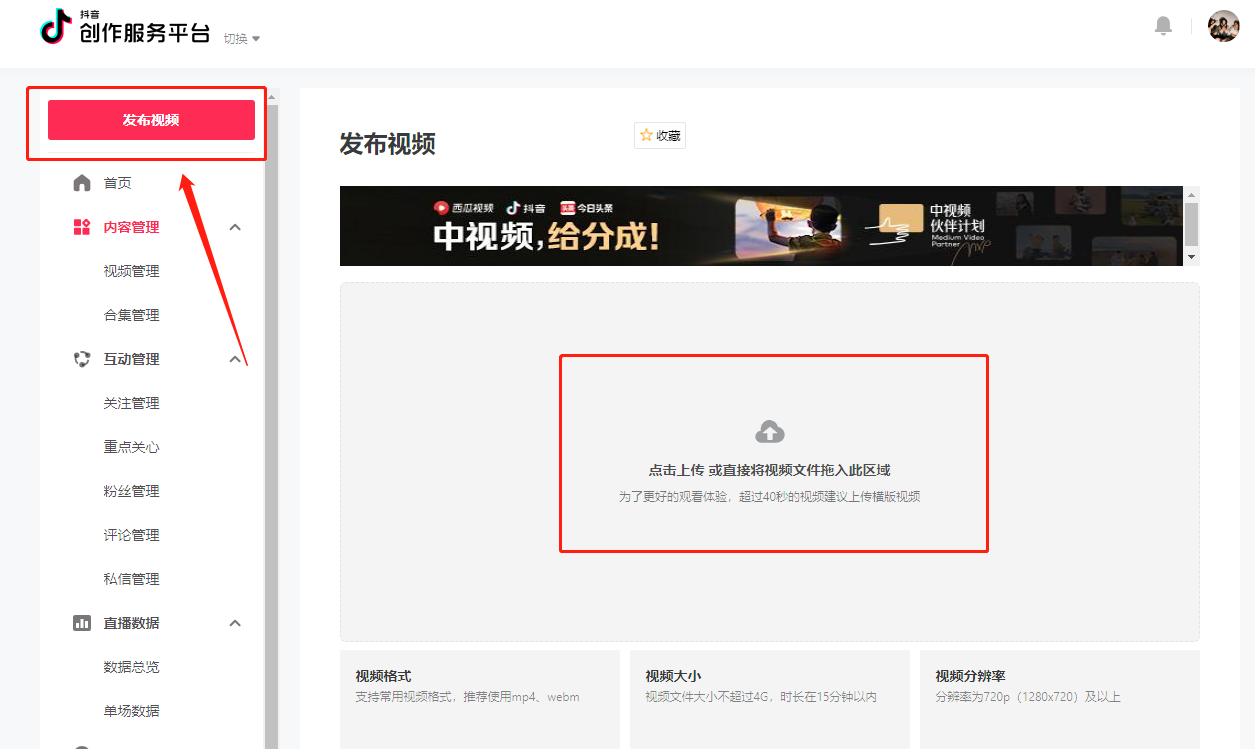This screenshot has height=749, width=1255.
Task: Collapse the 直播数据 section
Action: click(x=235, y=622)
